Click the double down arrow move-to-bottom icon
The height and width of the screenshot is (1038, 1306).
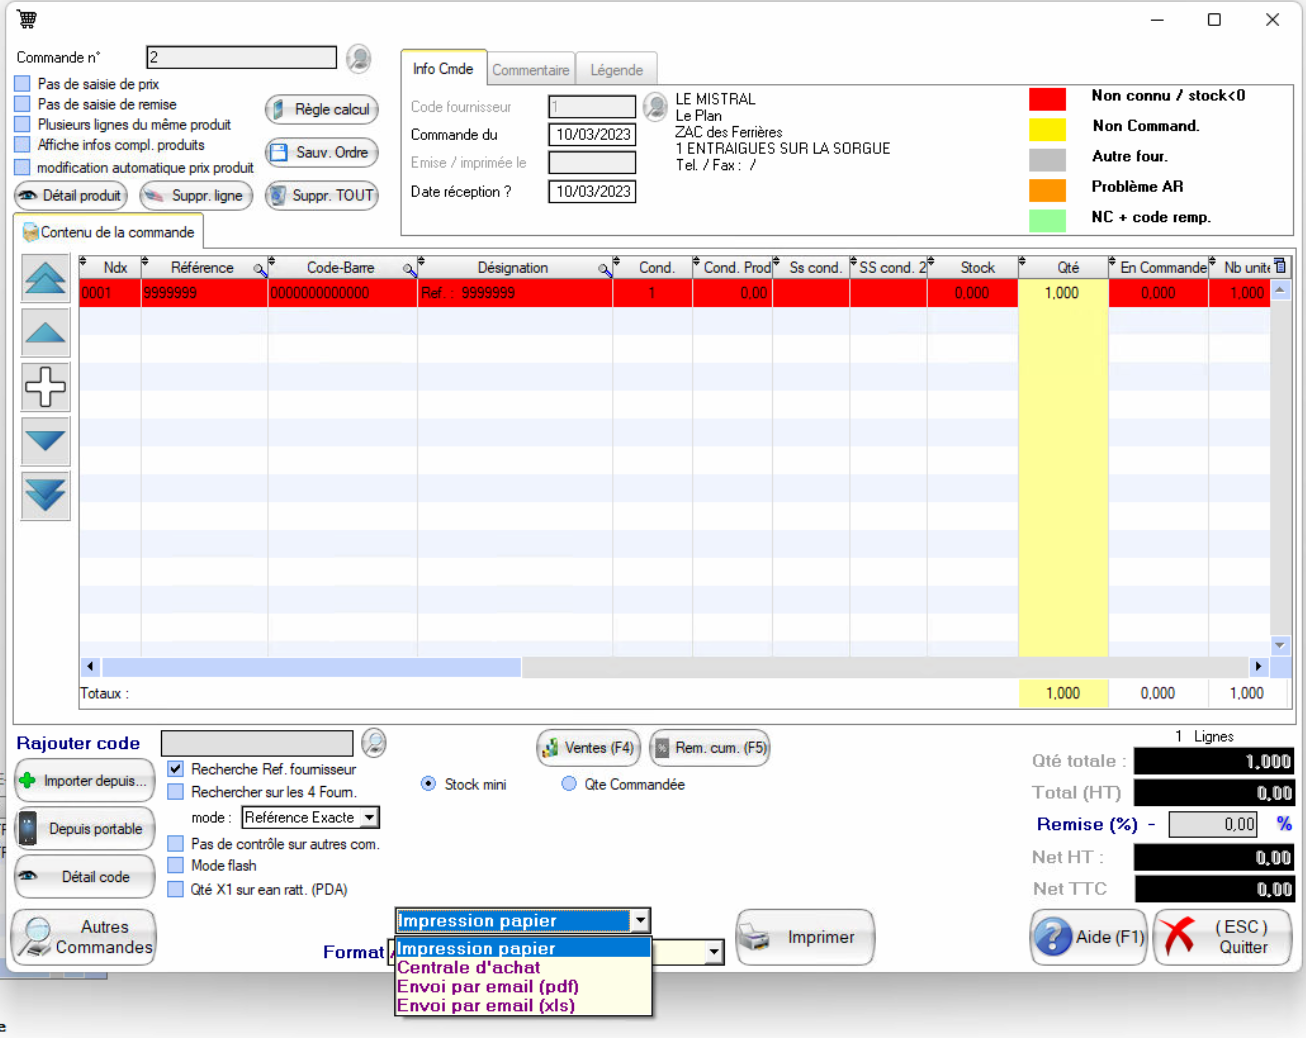(x=45, y=495)
